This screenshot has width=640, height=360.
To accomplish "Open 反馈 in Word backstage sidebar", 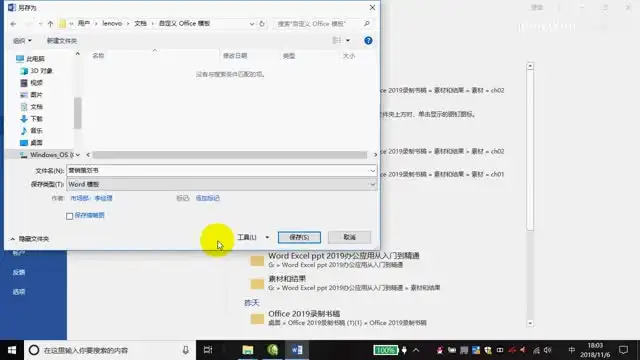I will (19, 272).
